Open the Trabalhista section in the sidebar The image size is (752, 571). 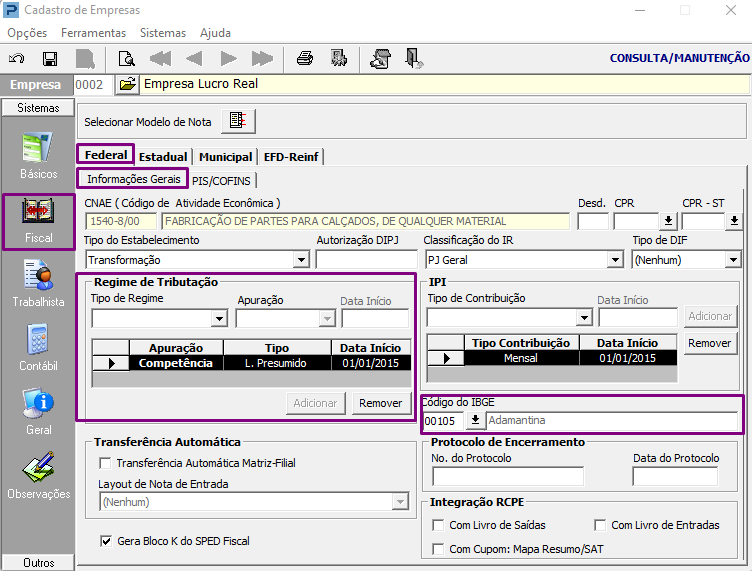coord(38,284)
